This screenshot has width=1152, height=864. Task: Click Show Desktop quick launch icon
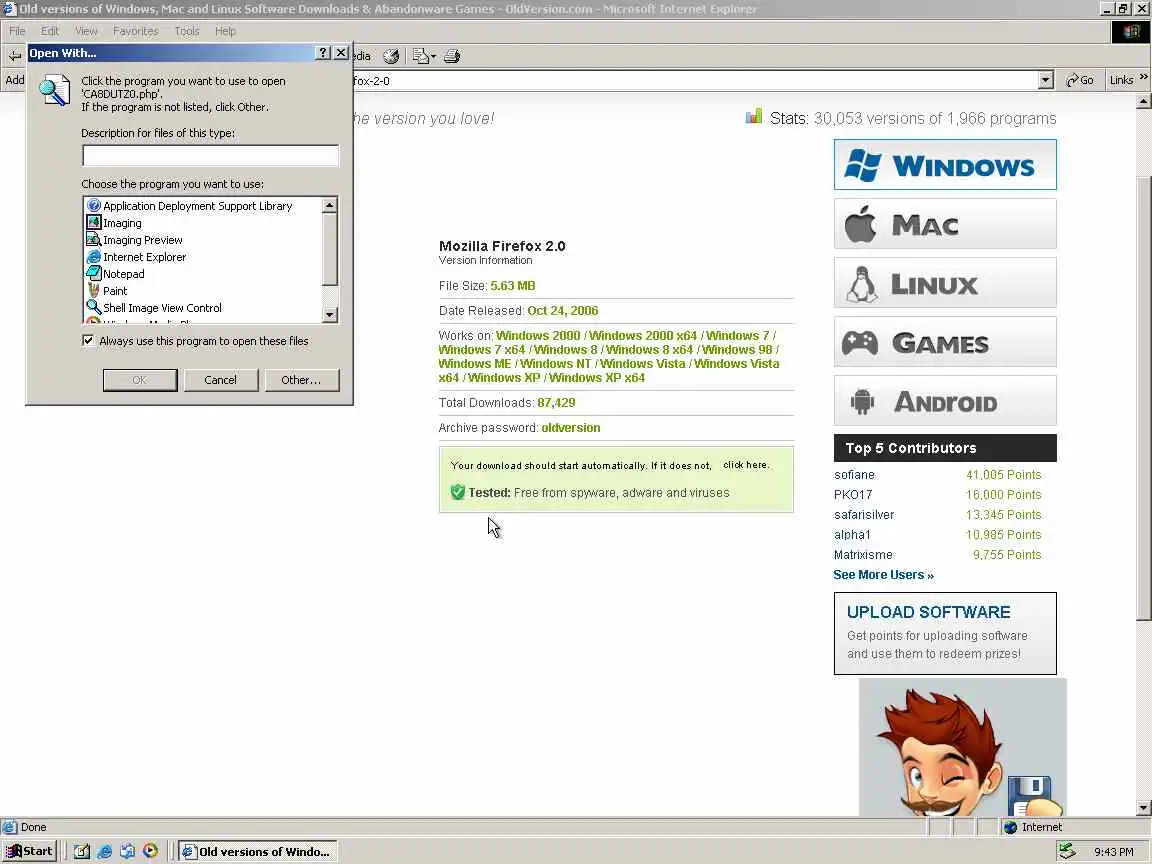pyautogui.click(x=82, y=851)
